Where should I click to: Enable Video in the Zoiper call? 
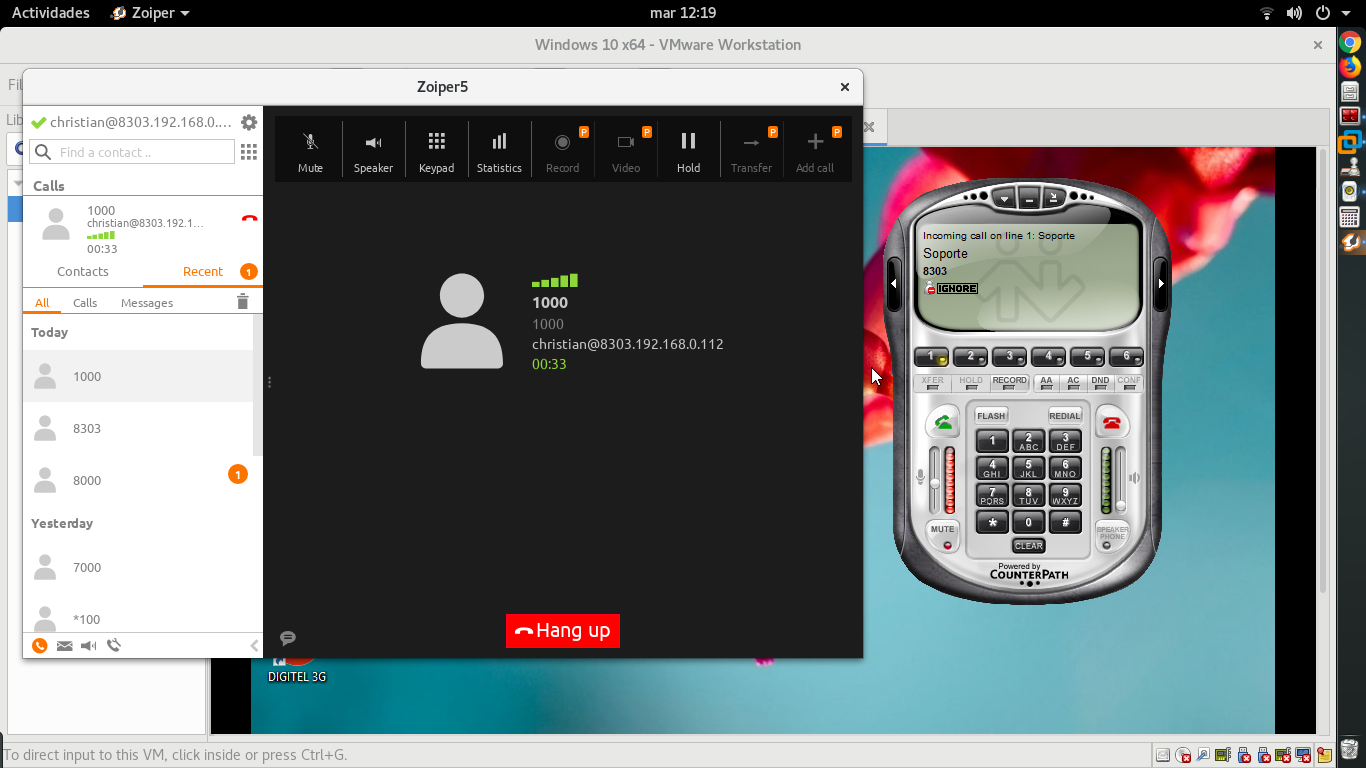pos(625,151)
